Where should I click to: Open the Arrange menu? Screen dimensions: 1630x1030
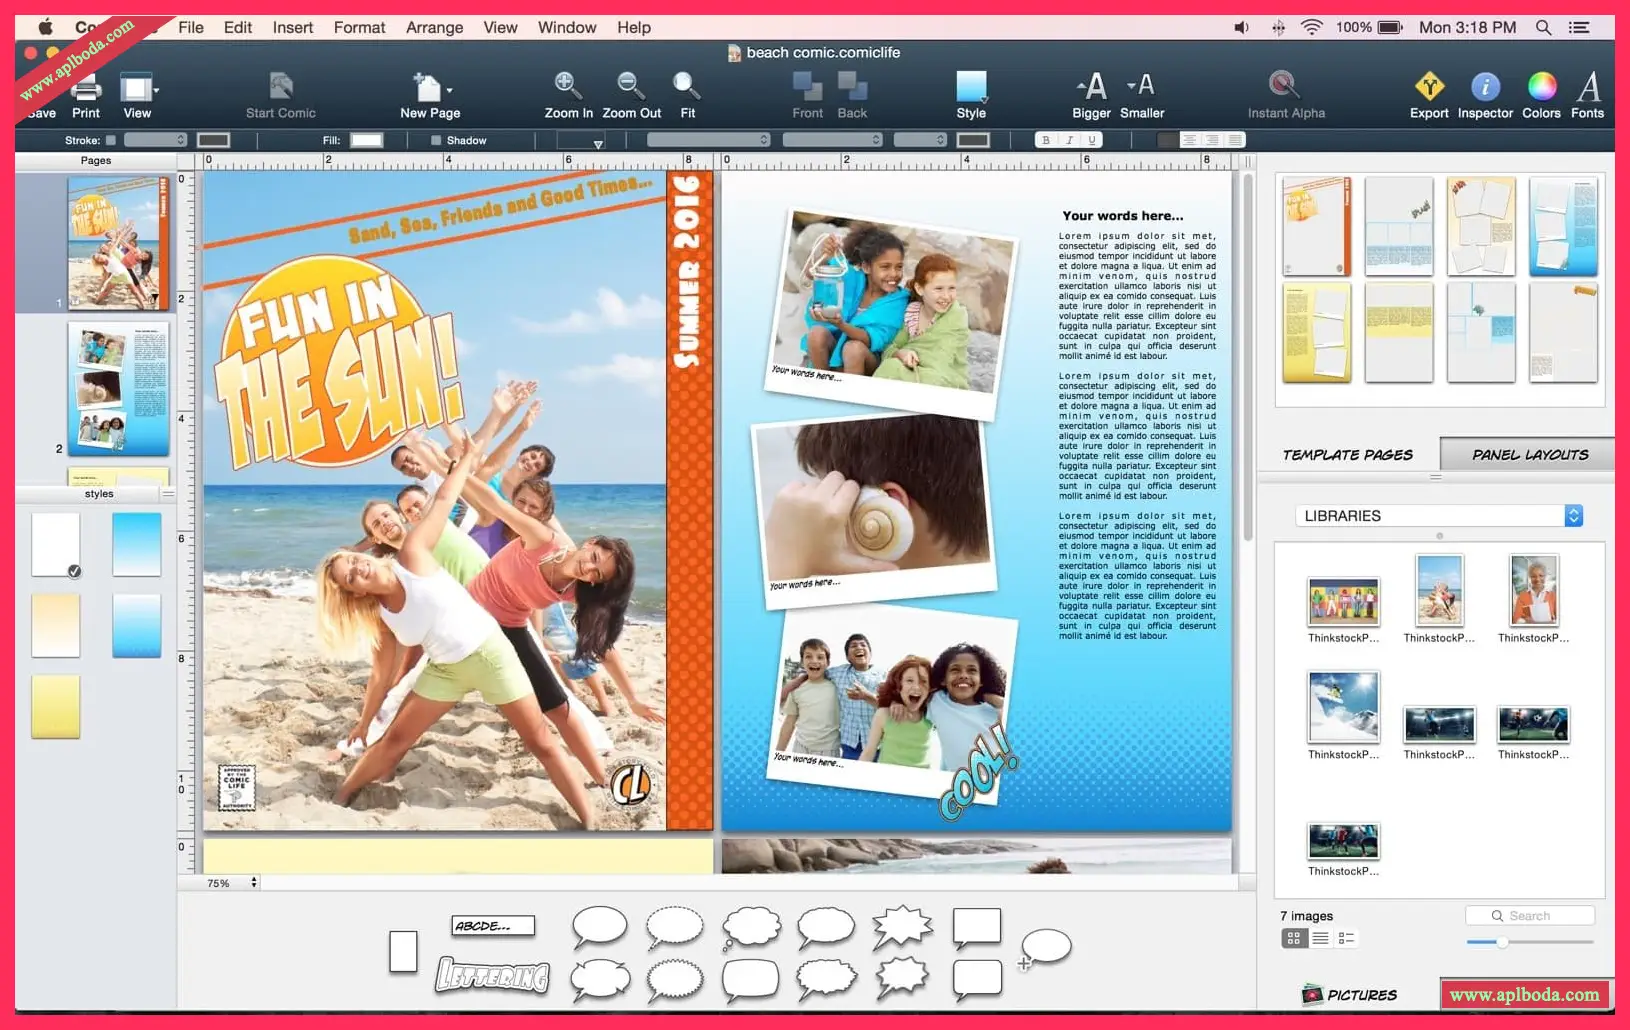pos(434,27)
